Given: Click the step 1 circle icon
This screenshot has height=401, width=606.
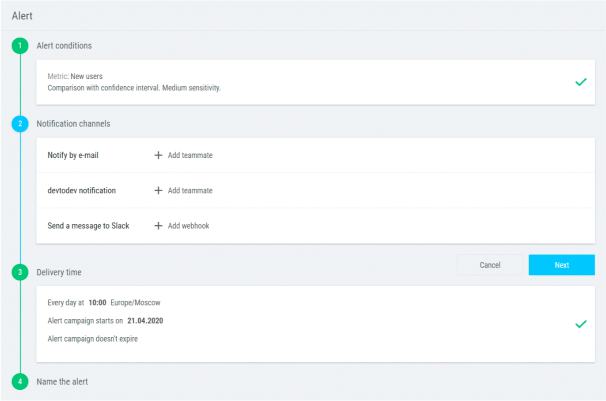Looking at the screenshot, I should (19, 46).
